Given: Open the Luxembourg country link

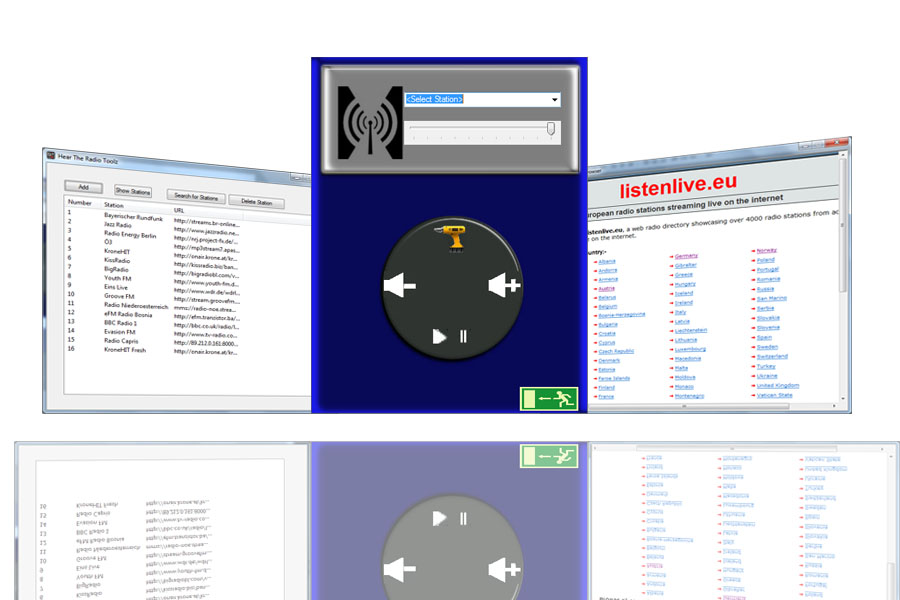Looking at the screenshot, I should tap(690, 349).
